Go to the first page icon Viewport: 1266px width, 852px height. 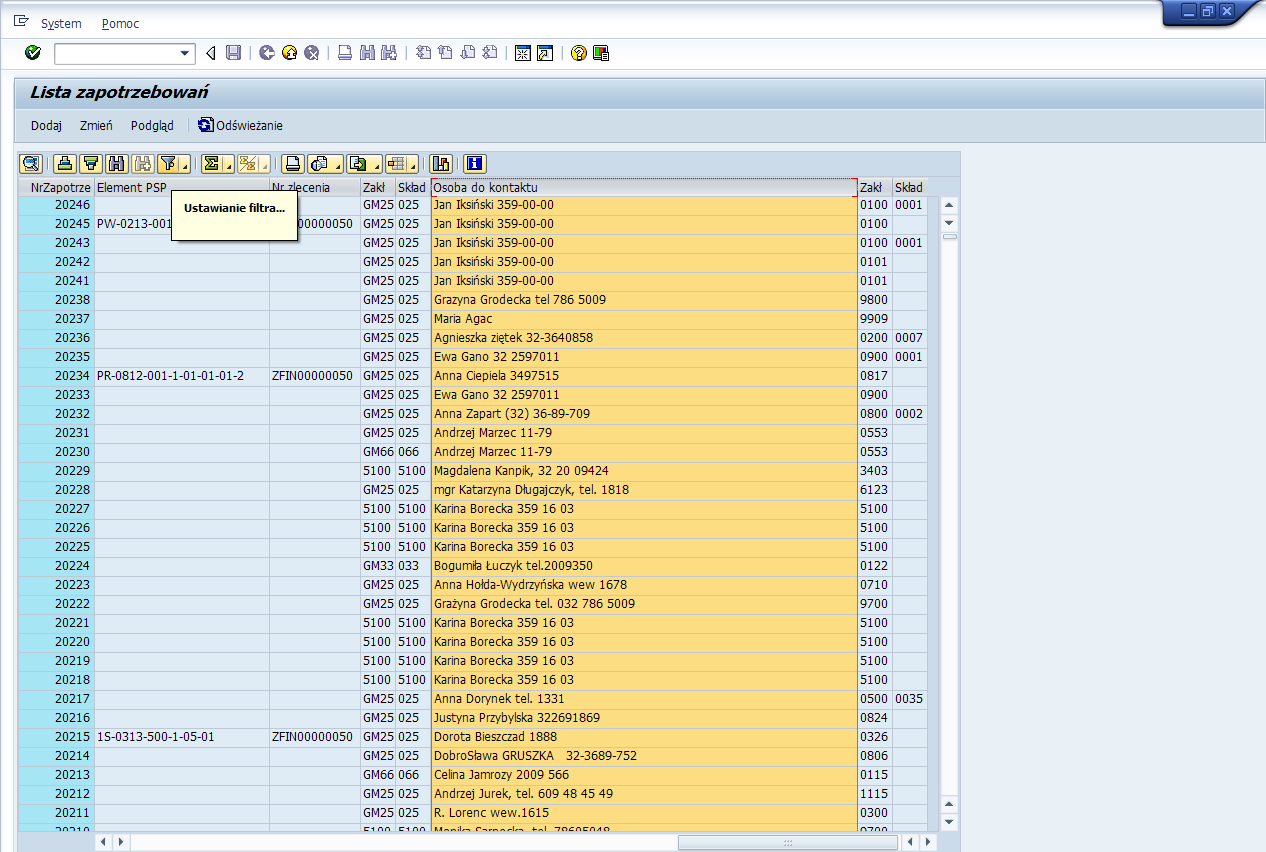coord(423,53)
